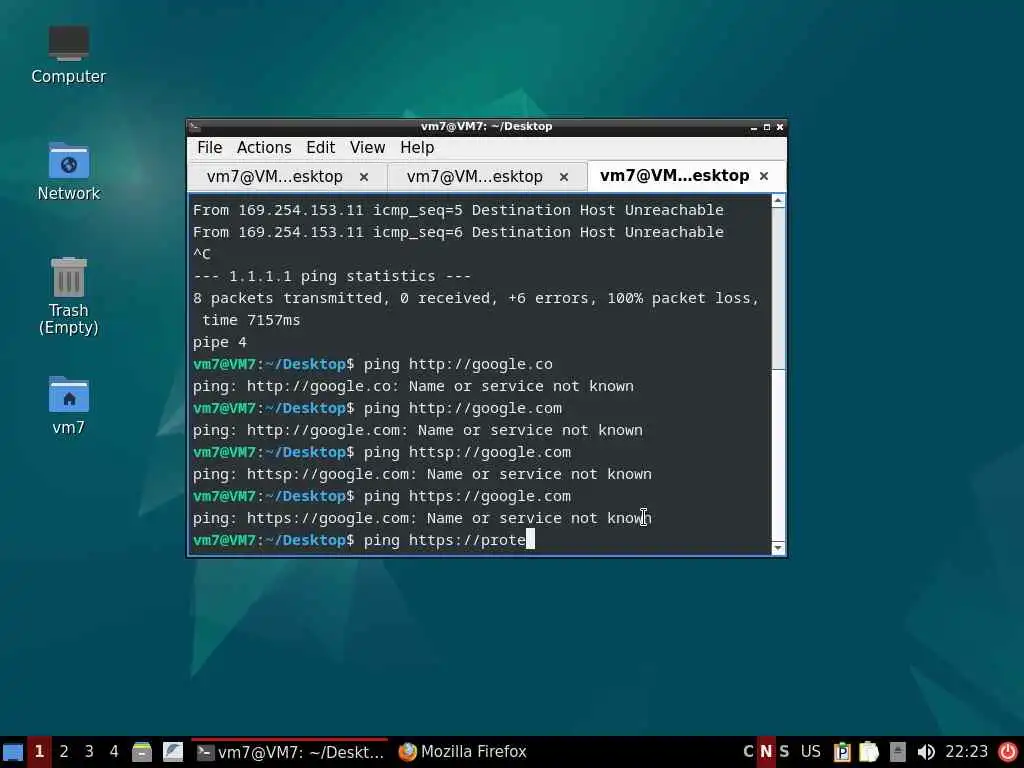Click the "8 packets transmitted" output line
Image resolution: width=1024 pixels, height=768 pixels.
[x=476, y=298]
